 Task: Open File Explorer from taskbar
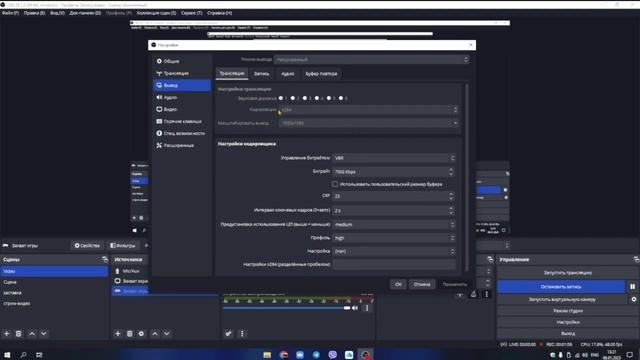pyautogui.click(x=267, y=355)
